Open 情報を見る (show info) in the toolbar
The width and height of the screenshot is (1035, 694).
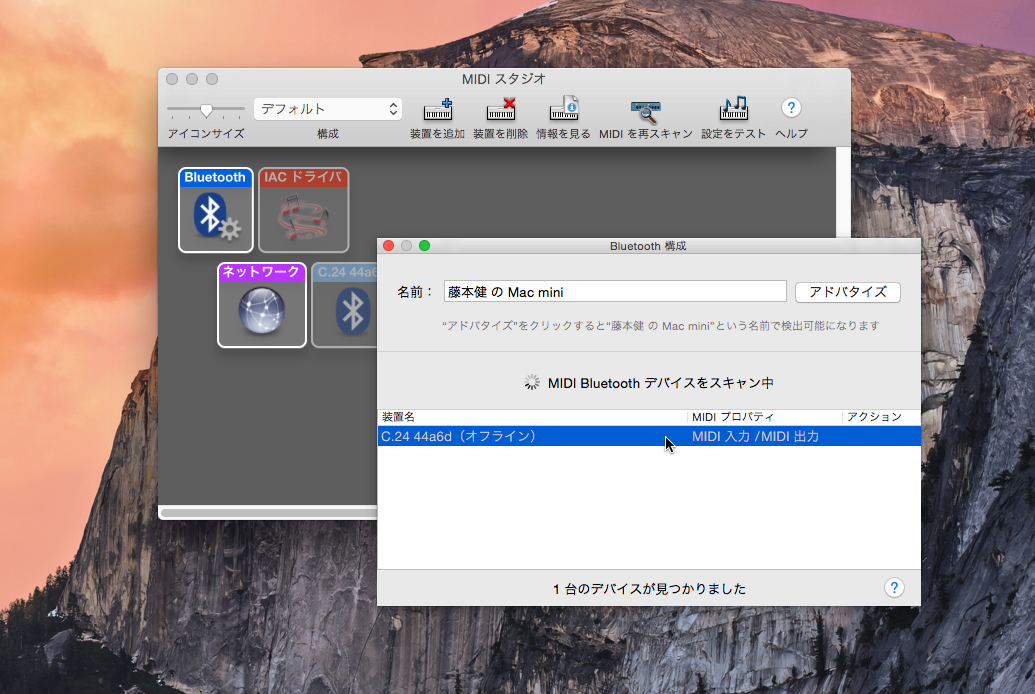point(564,110)
